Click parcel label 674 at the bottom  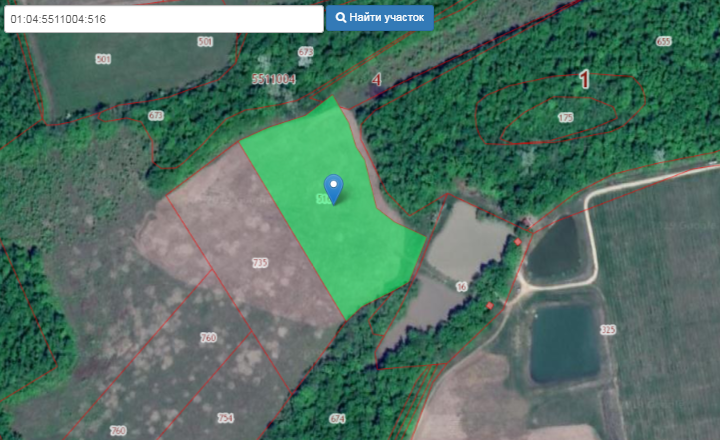[337, 418]
